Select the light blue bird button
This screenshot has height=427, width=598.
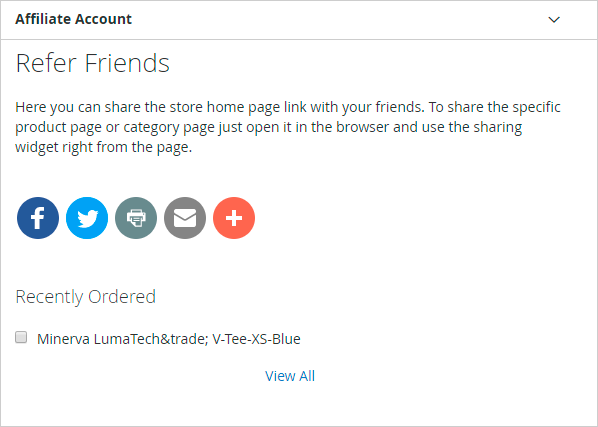pos(87,218)
